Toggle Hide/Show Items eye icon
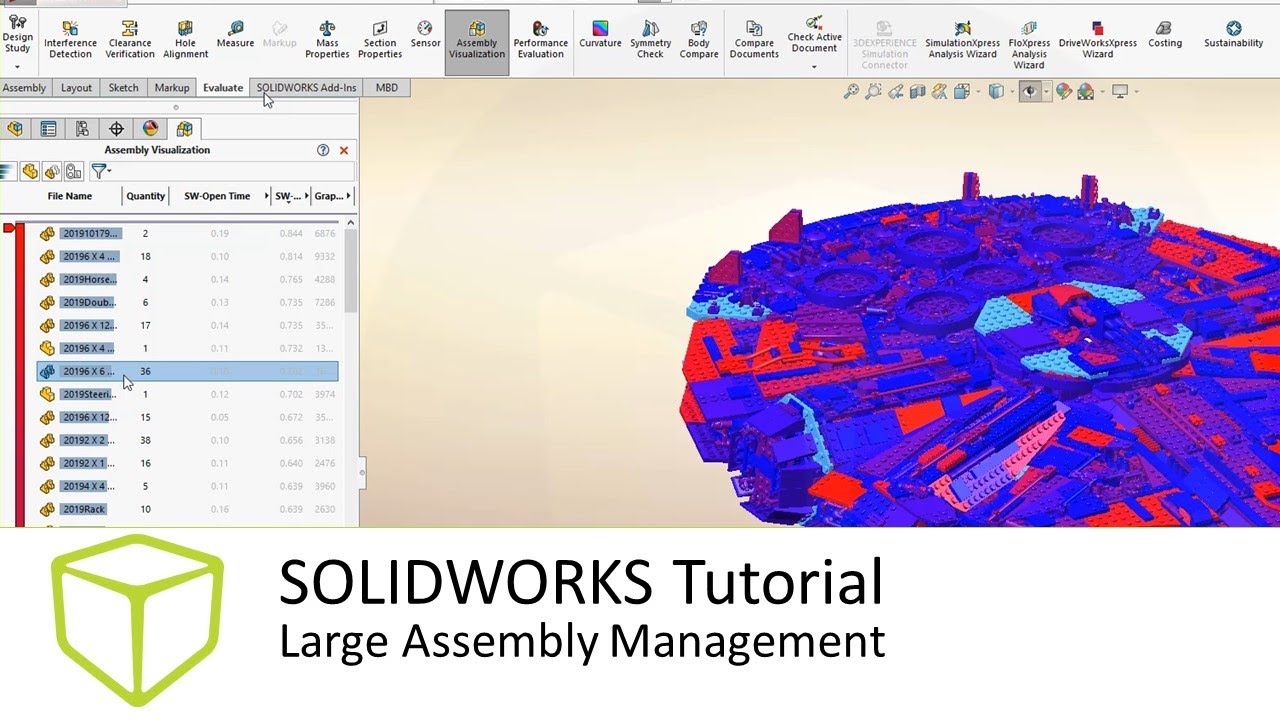This screenshot has width=1280, height=720. tap(1030, 92)
